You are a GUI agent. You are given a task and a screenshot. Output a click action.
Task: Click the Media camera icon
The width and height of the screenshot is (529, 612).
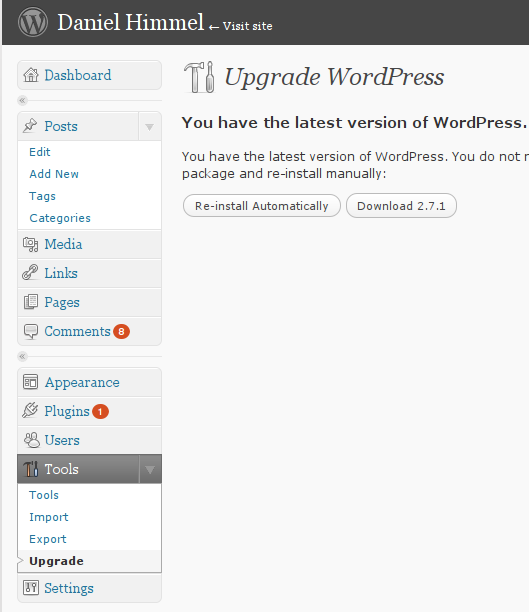[x=30, y=244]
